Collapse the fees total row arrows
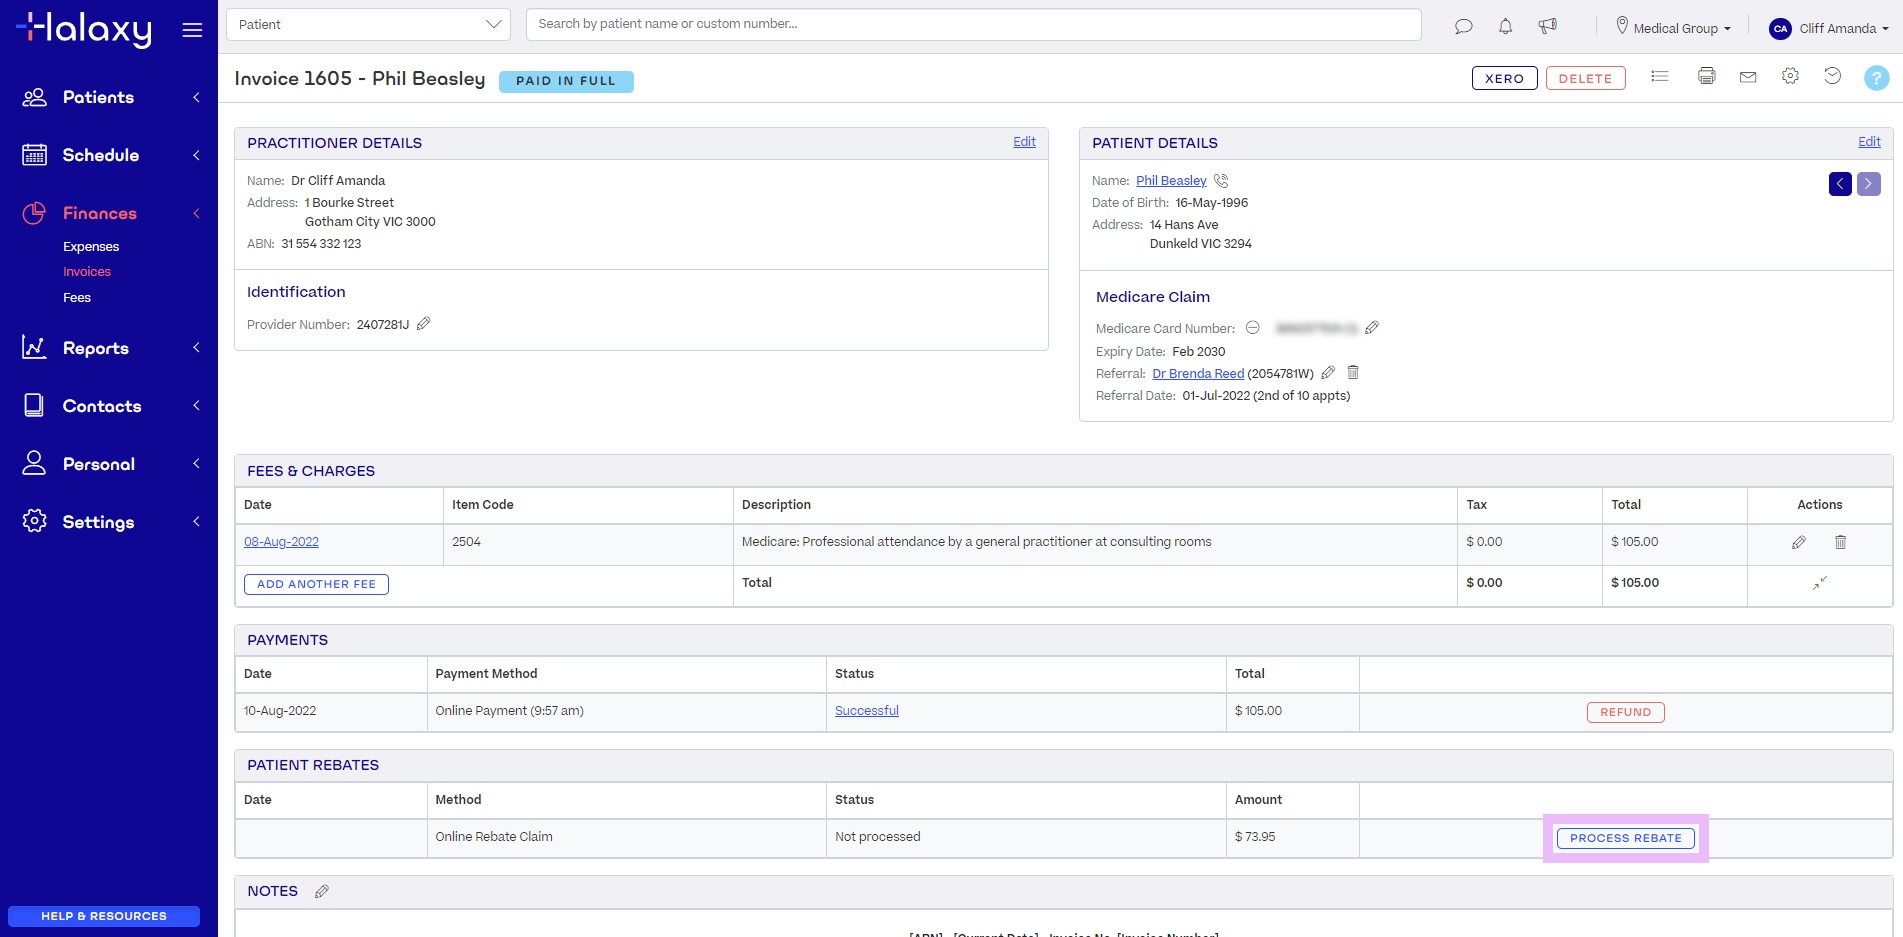 [x=1819, y=583]
